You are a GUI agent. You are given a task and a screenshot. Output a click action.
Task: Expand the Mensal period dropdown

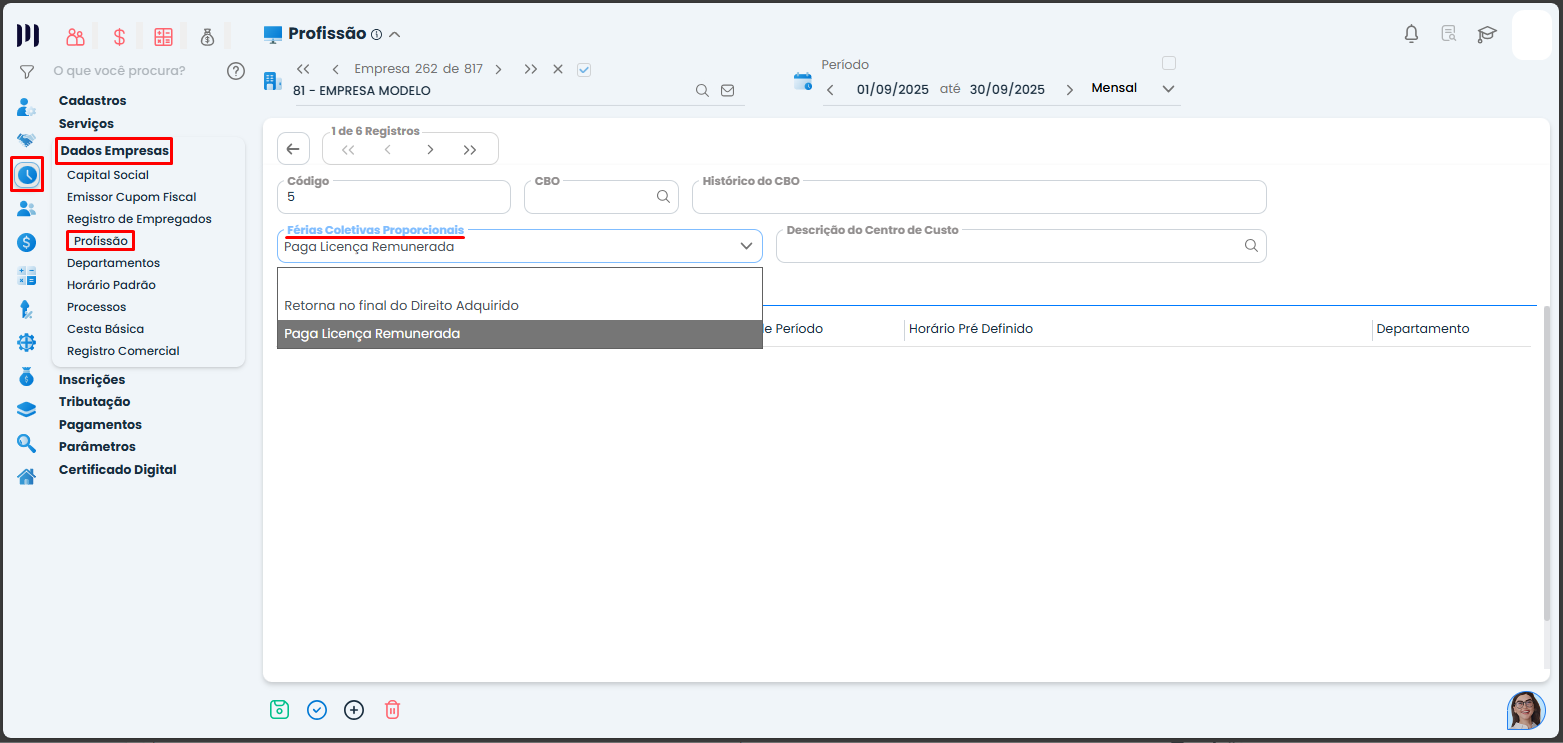1168,89
